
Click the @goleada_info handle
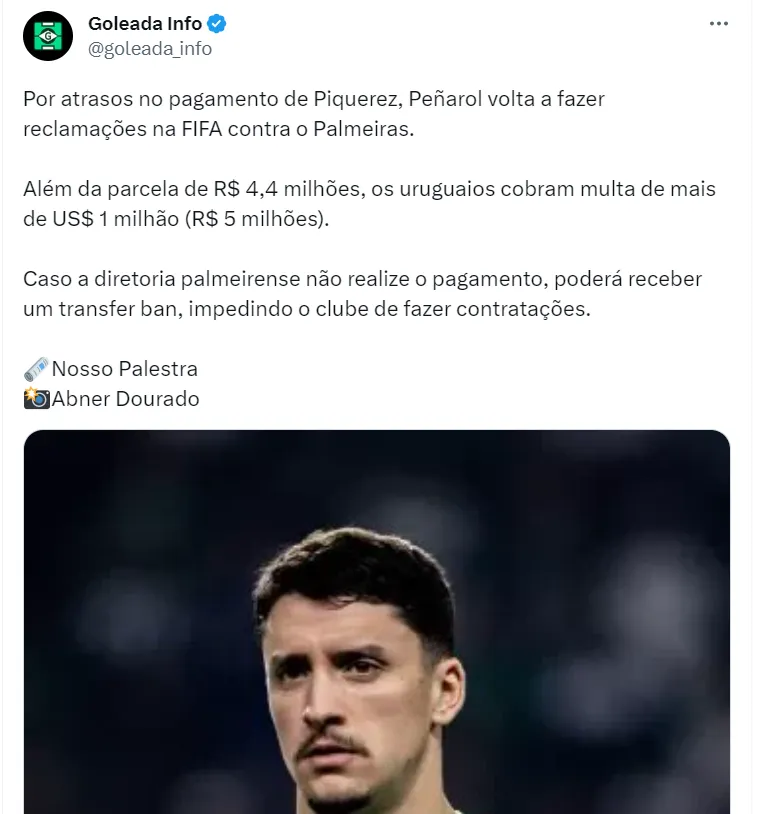tap(150, 49)
